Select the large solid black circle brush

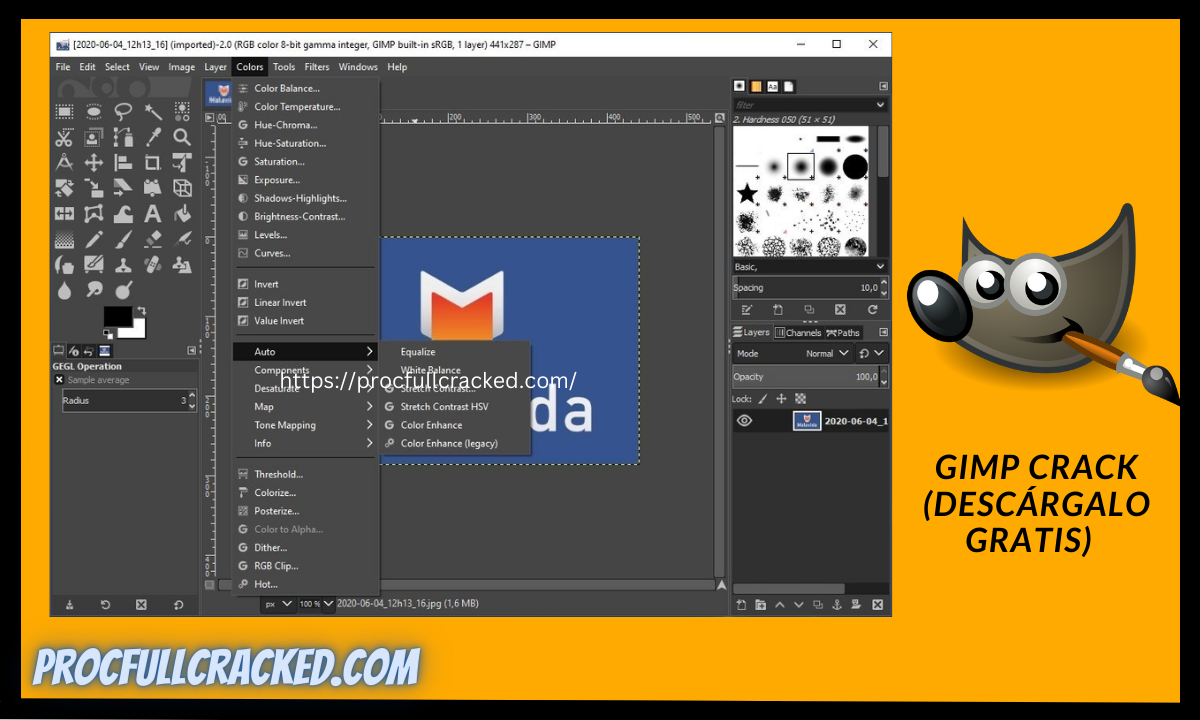[x=855, y=166]
